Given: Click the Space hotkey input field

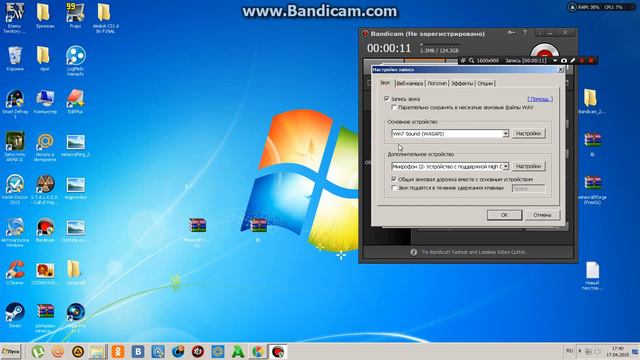Looking at the screenshot, I should (528, 189).
